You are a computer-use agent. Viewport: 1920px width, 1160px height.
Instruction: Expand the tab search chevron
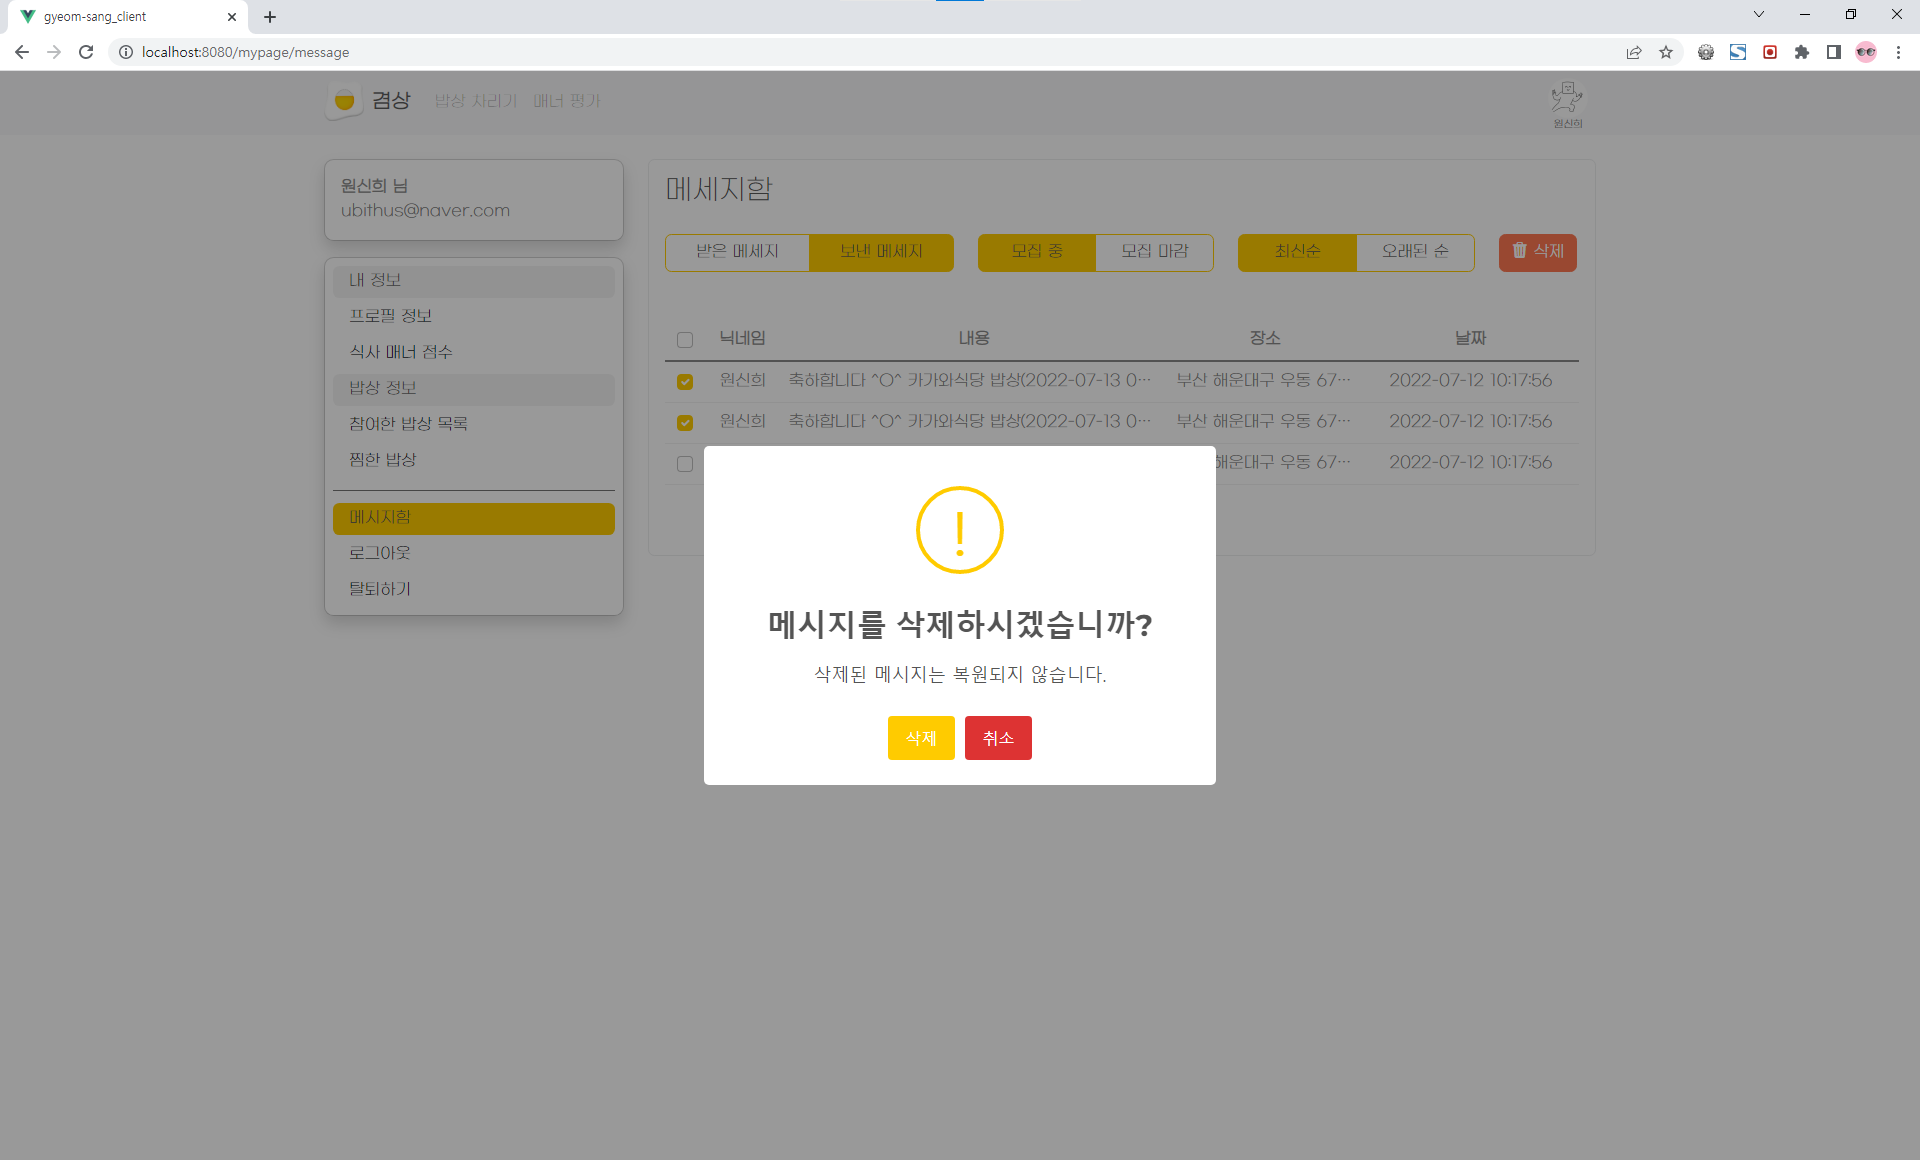tap(1759, 14)
